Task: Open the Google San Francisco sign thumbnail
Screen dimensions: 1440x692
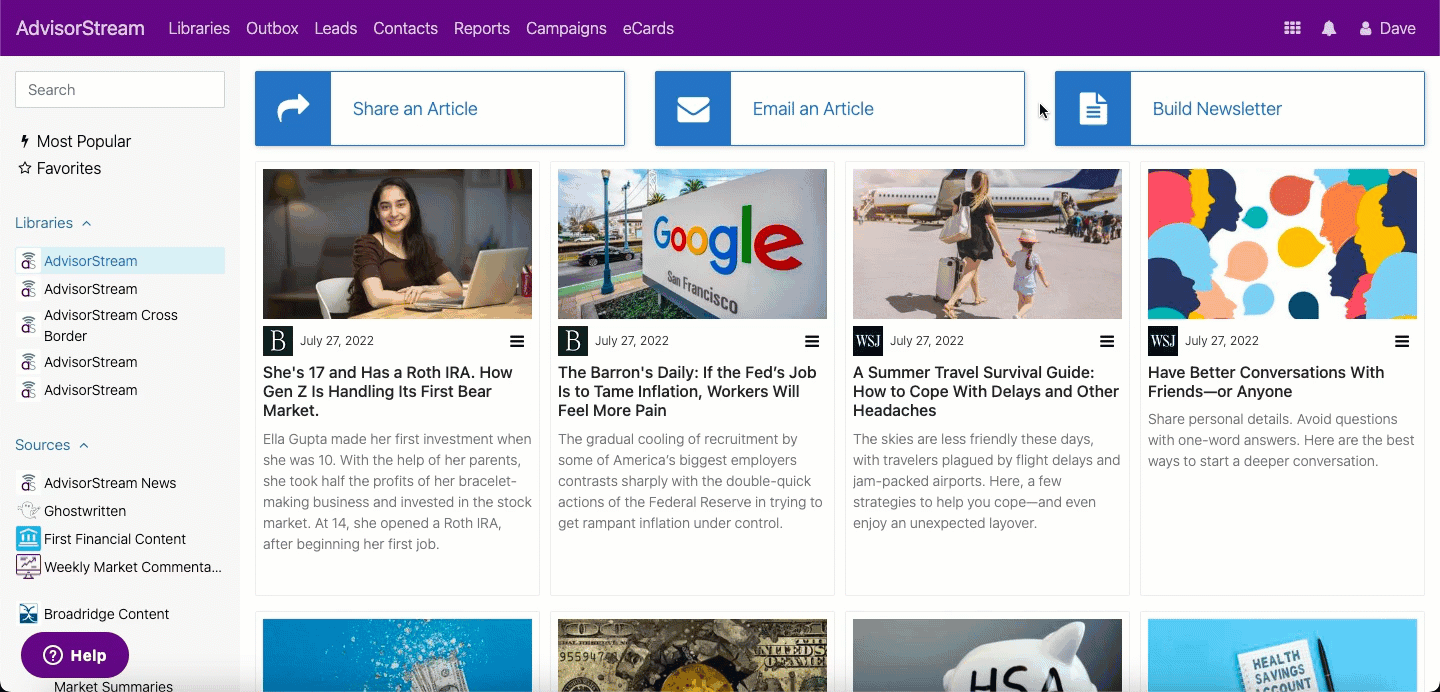Action: pos(692,244)
